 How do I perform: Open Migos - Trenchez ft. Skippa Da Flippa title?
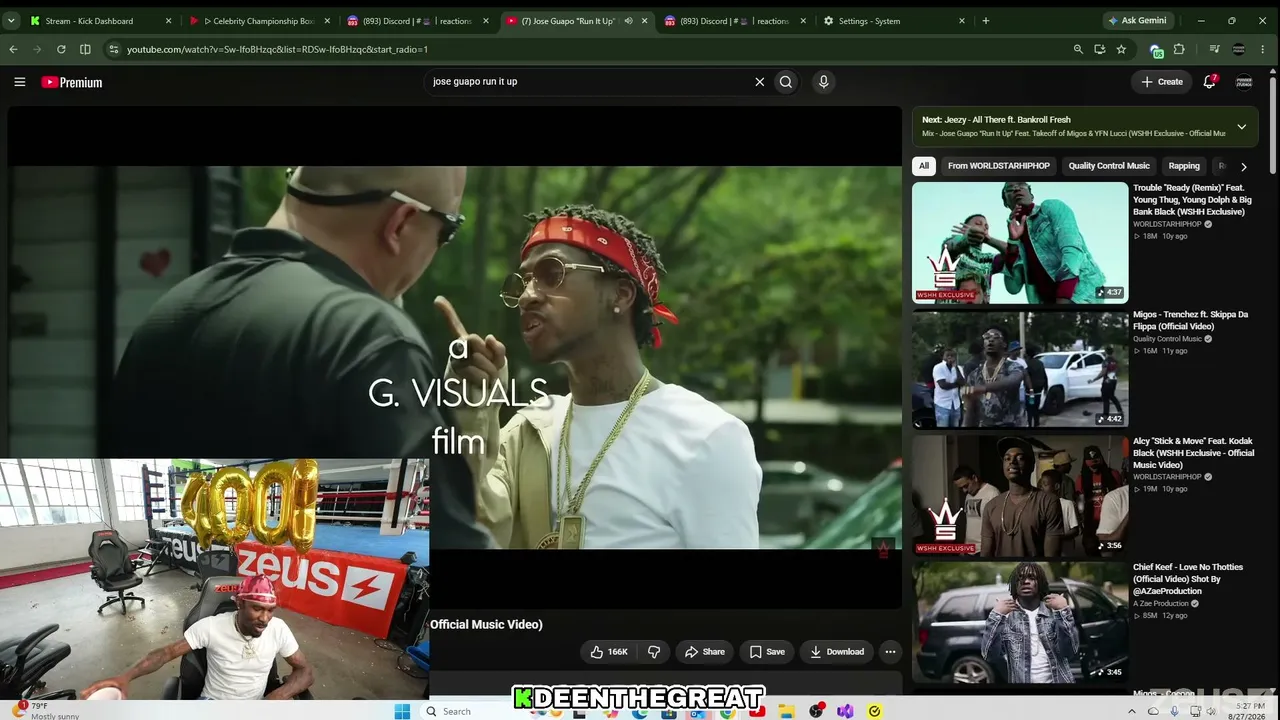1190,320
